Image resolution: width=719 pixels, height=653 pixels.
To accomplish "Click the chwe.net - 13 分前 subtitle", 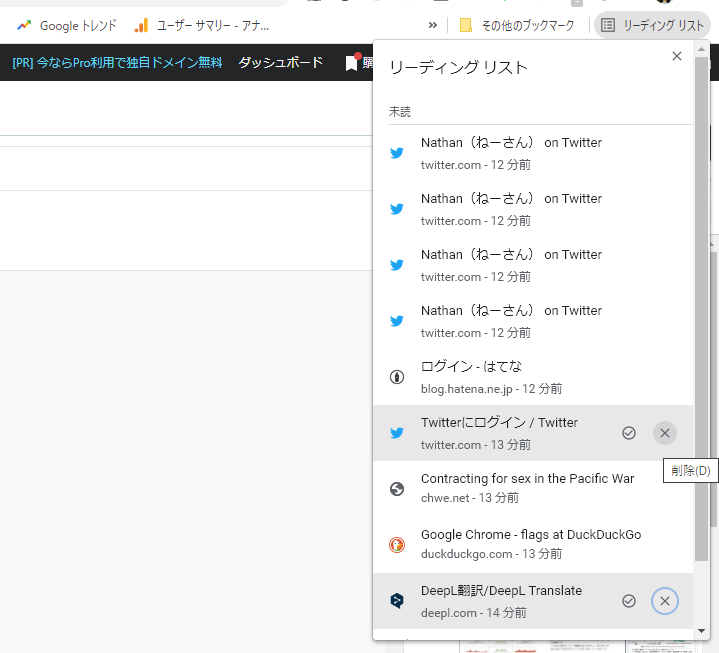I will coord(470,498).
